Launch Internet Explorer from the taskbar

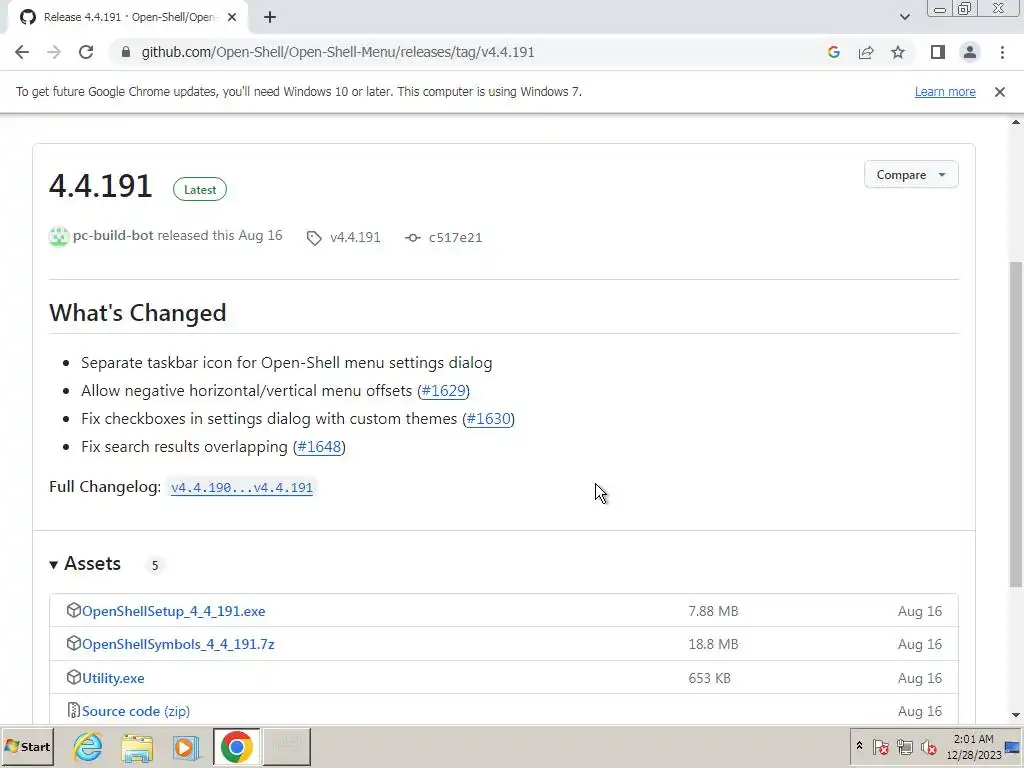click(88, 746)
